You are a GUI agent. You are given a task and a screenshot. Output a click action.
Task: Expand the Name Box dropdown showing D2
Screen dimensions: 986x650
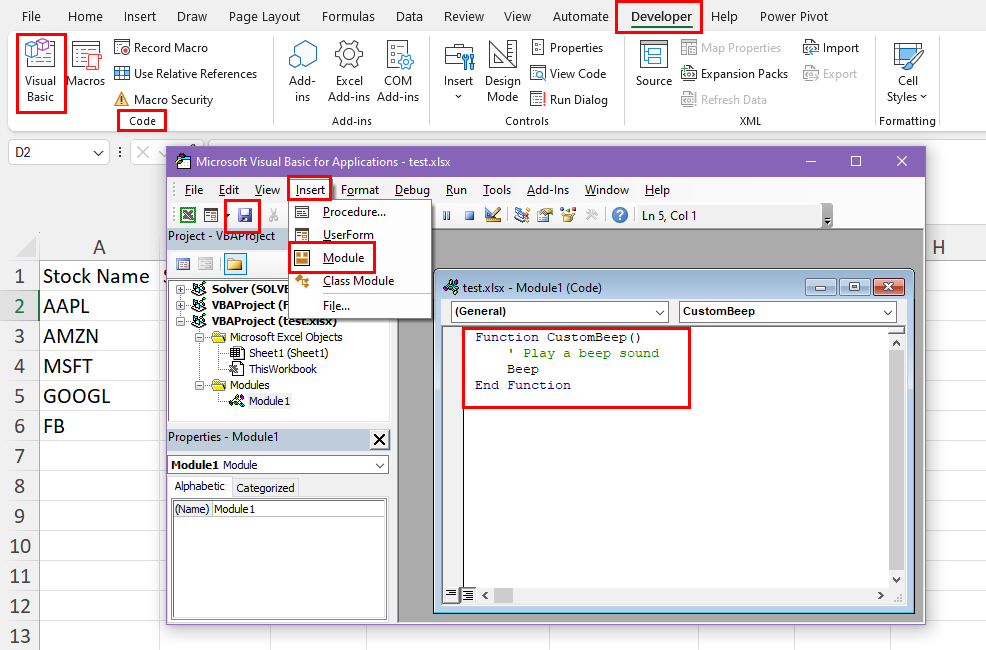[98, 153]
